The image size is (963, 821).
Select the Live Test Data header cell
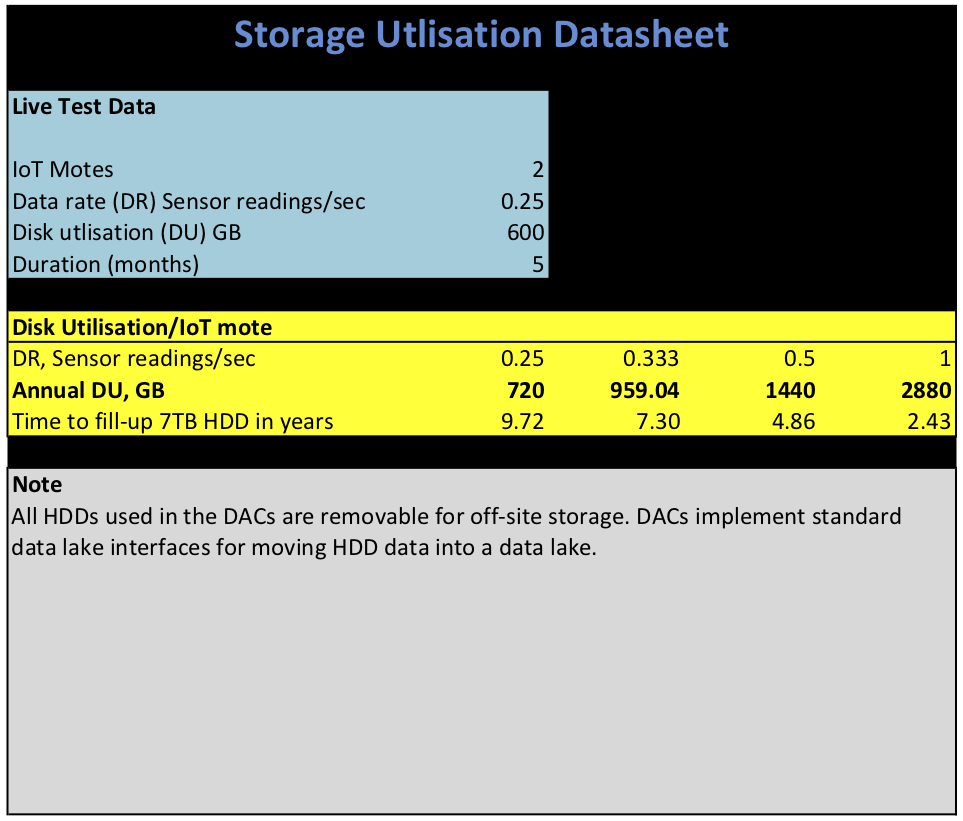(84, 107)
